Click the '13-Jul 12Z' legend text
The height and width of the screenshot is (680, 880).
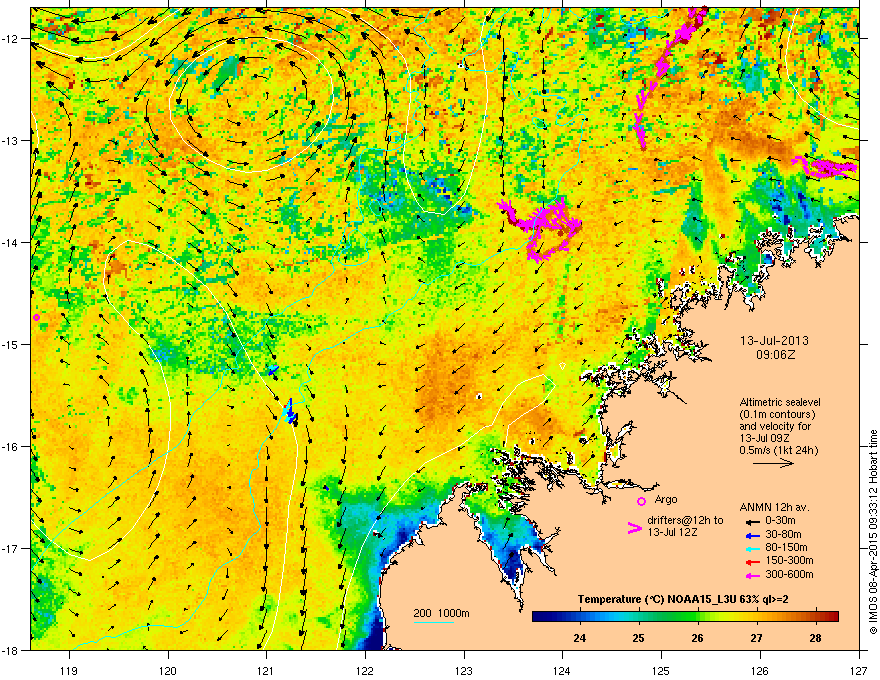coord(672,532)
